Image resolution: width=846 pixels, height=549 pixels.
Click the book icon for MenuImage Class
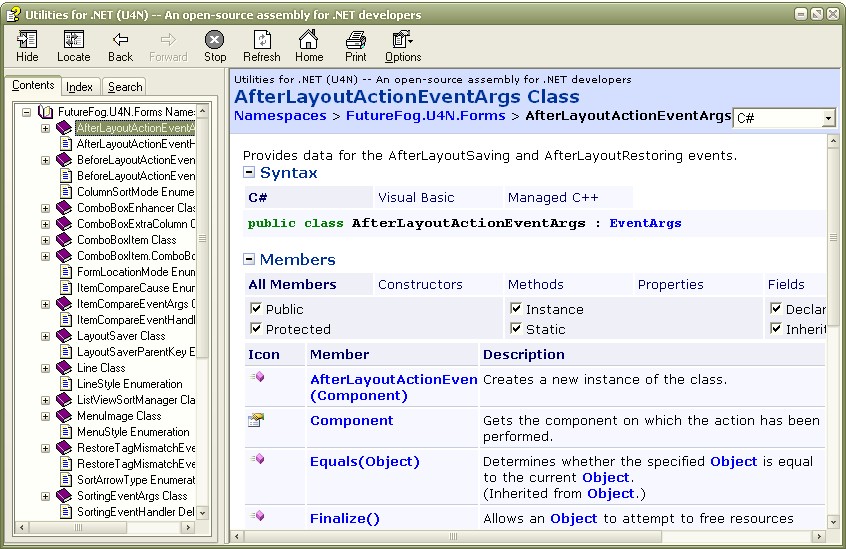tap(64, 416)
